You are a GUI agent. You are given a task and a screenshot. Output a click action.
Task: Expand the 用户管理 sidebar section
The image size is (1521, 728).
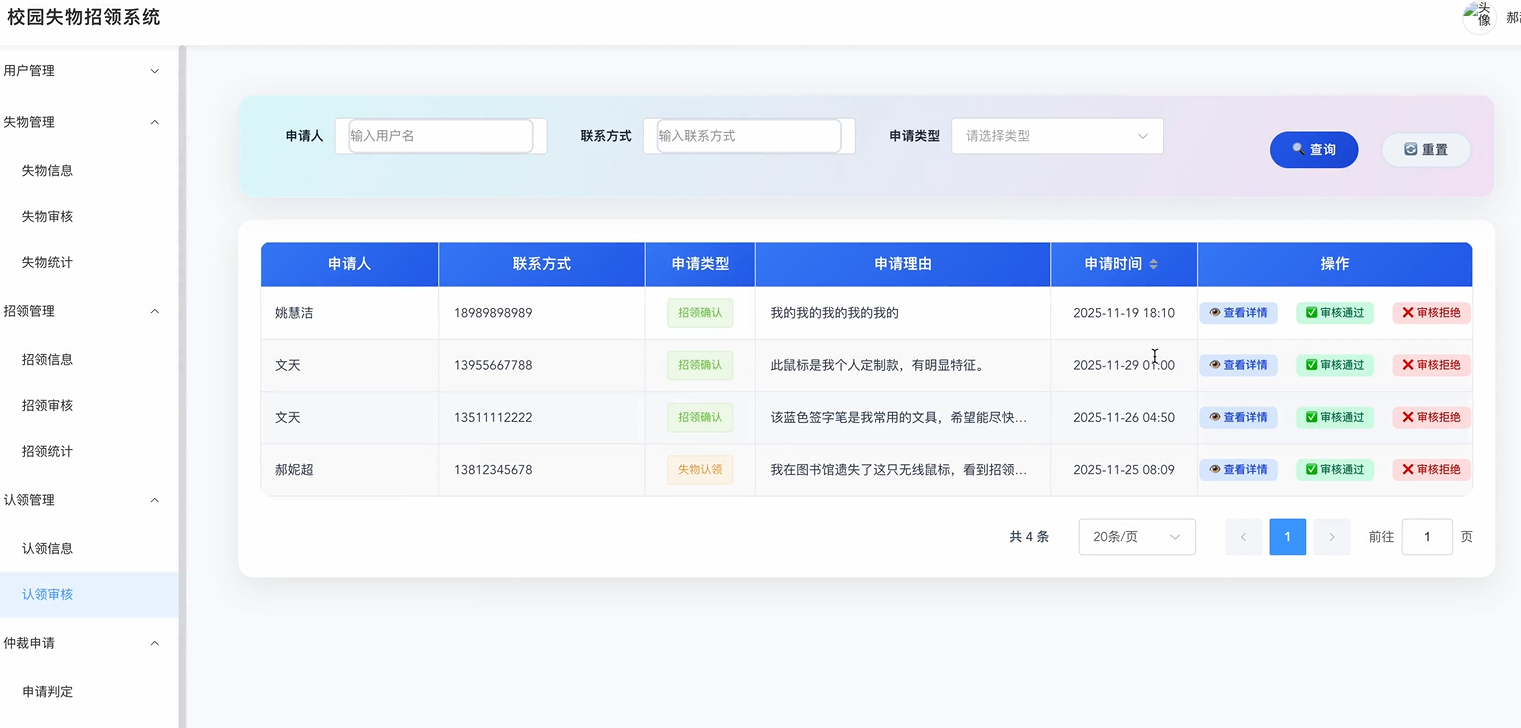click(88, 70)
